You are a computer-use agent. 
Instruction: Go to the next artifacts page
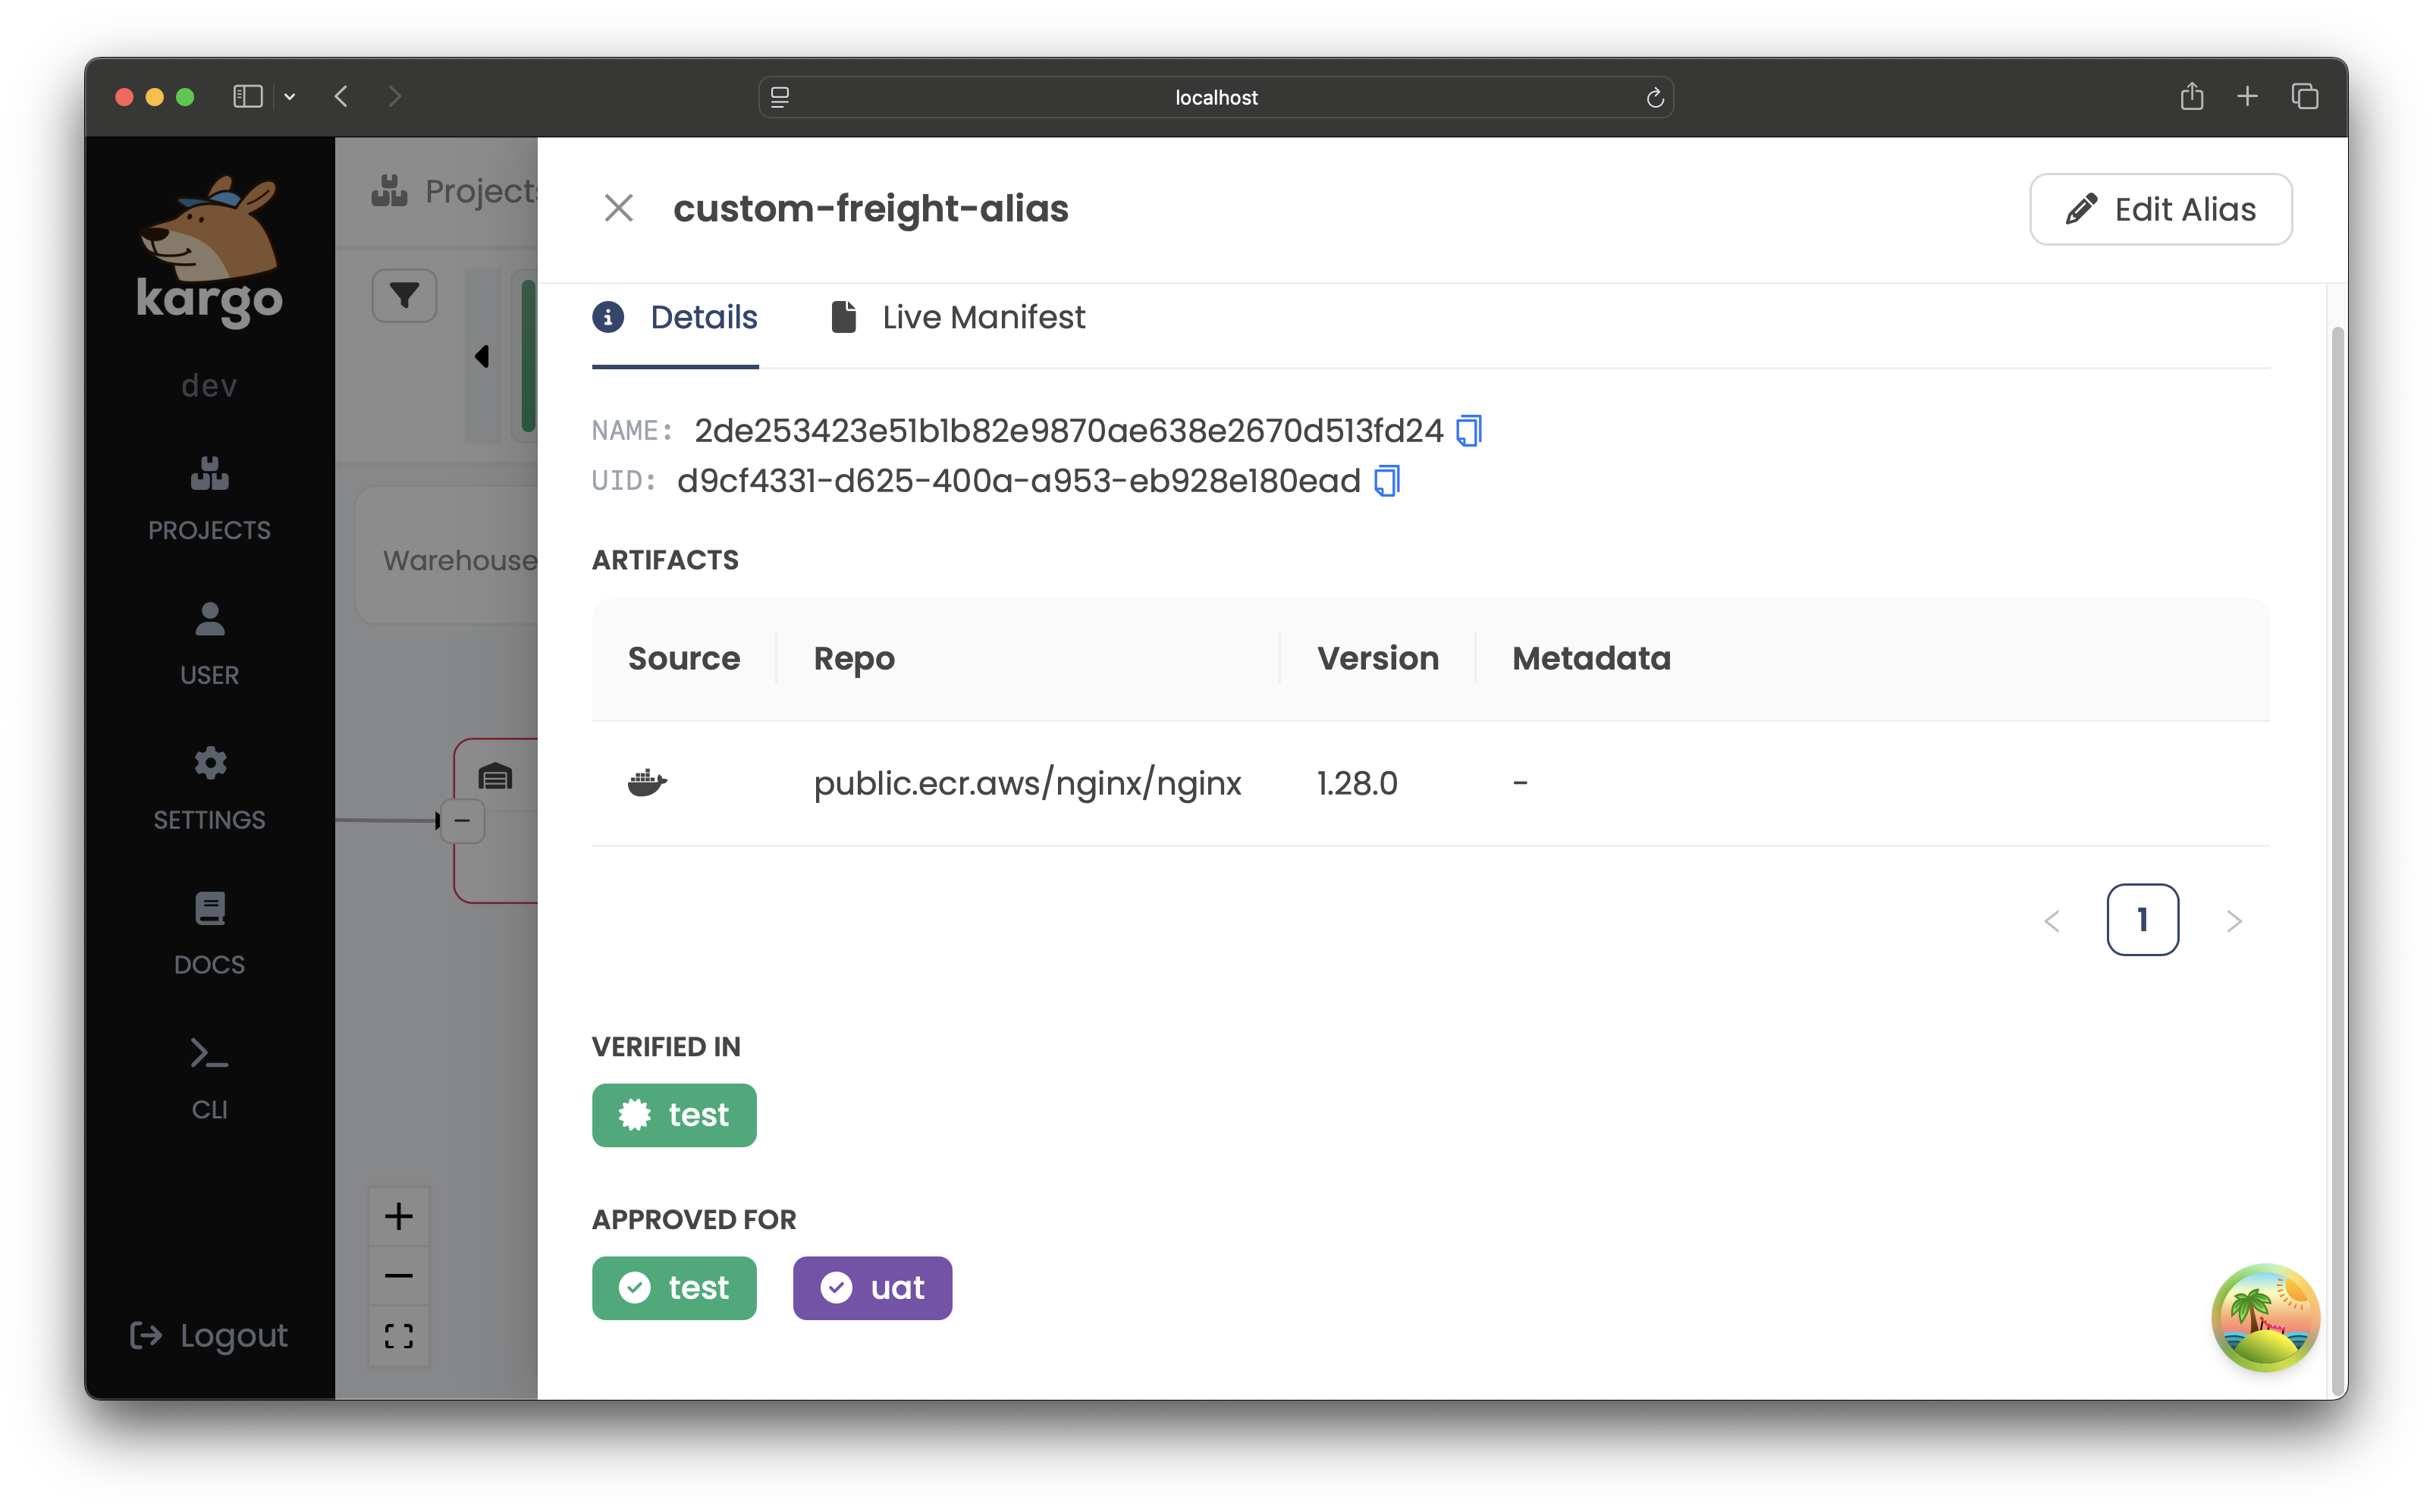pyautogui.click(x=2234, y=920)
